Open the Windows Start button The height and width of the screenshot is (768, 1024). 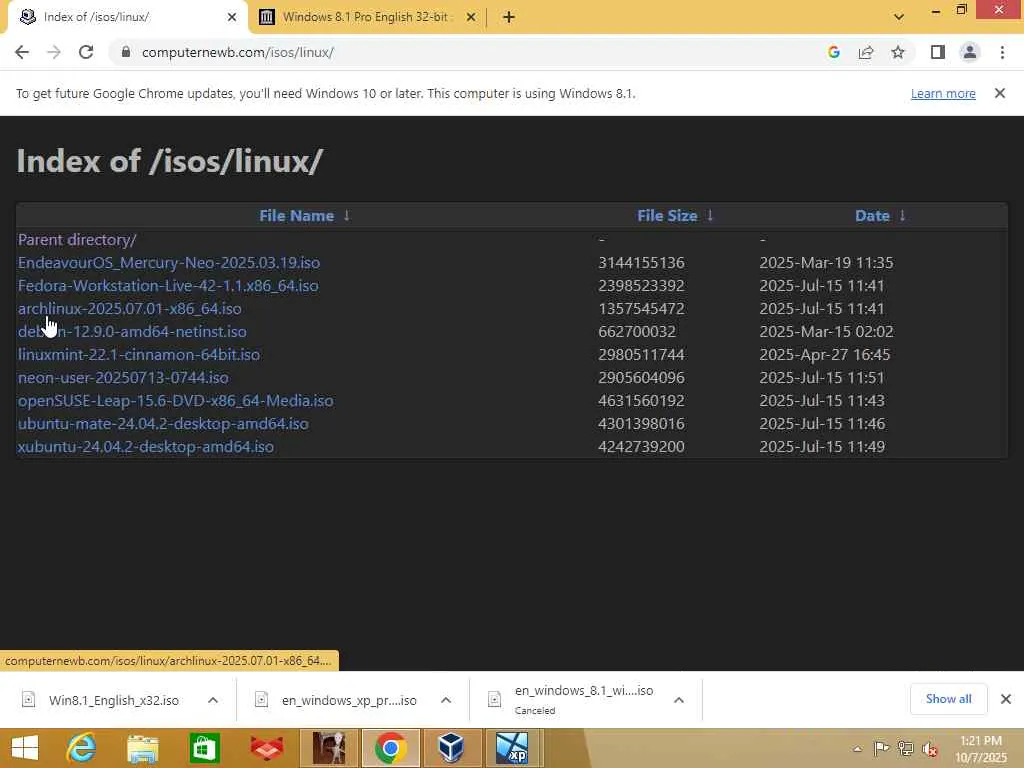pyautogui.click(x=25, y=748)
